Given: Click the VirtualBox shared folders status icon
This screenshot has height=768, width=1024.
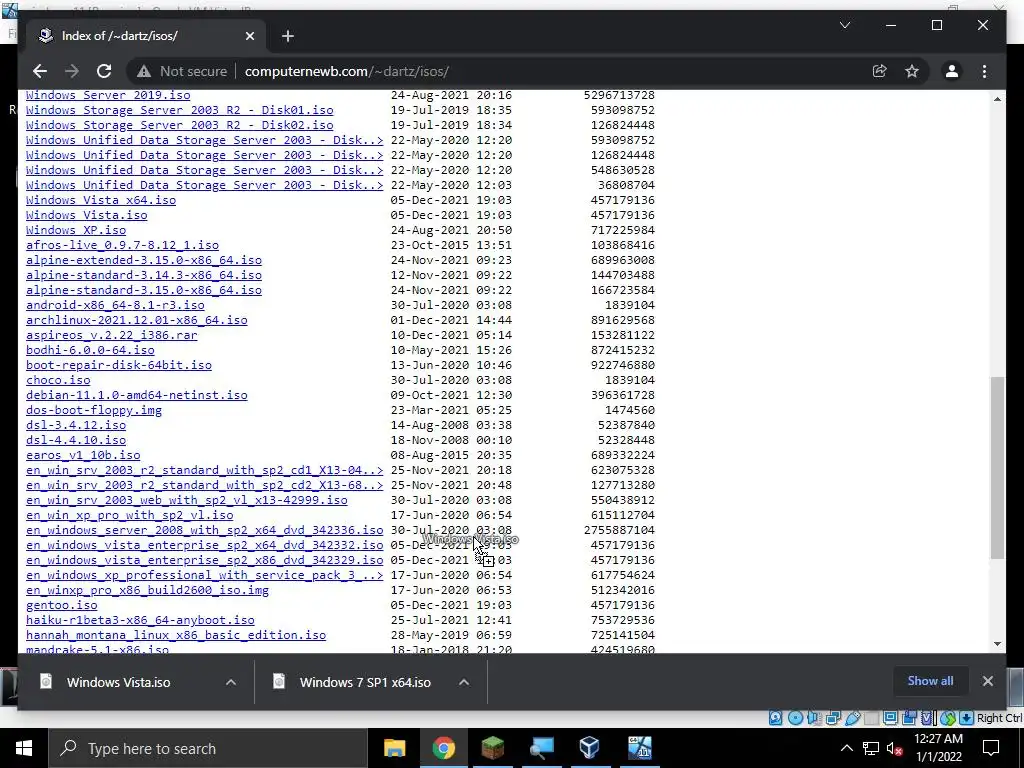Looking at the screenshot, I should 871,718.
